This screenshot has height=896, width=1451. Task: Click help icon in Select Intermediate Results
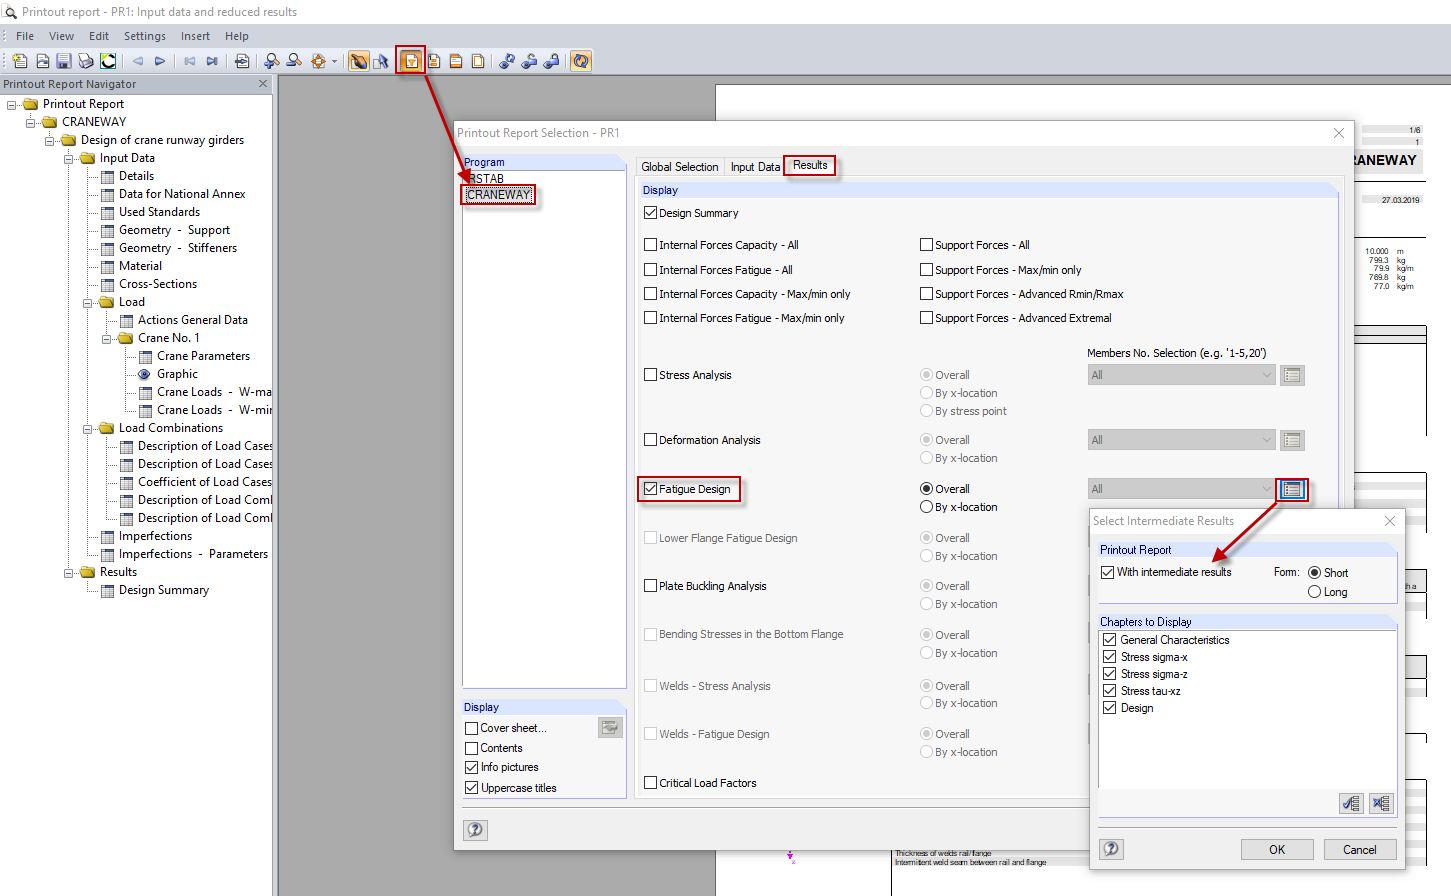pos(1111,849)
